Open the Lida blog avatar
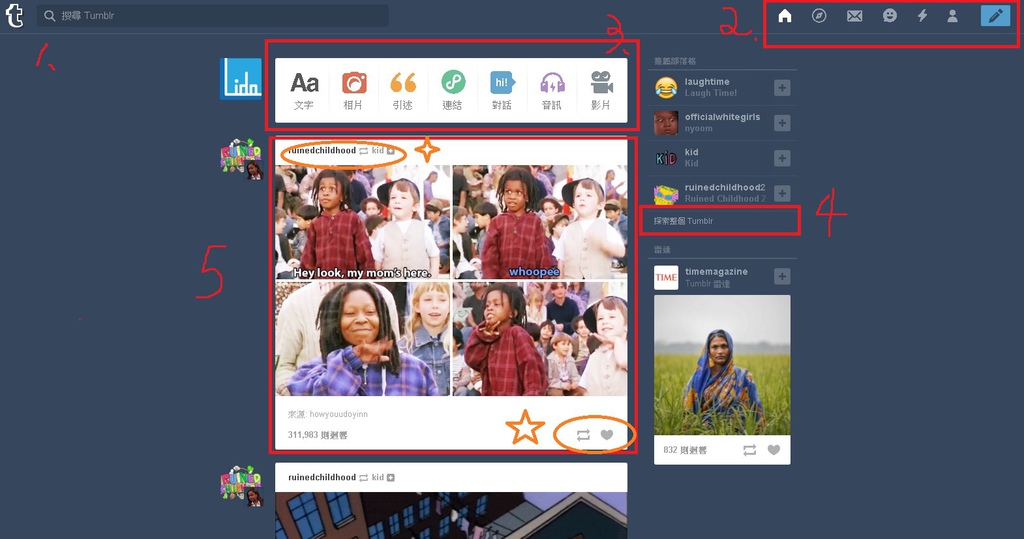Image resolution: width=1024 pixels, height=539 pixels. pyautogui.click(x=241, y=78)
